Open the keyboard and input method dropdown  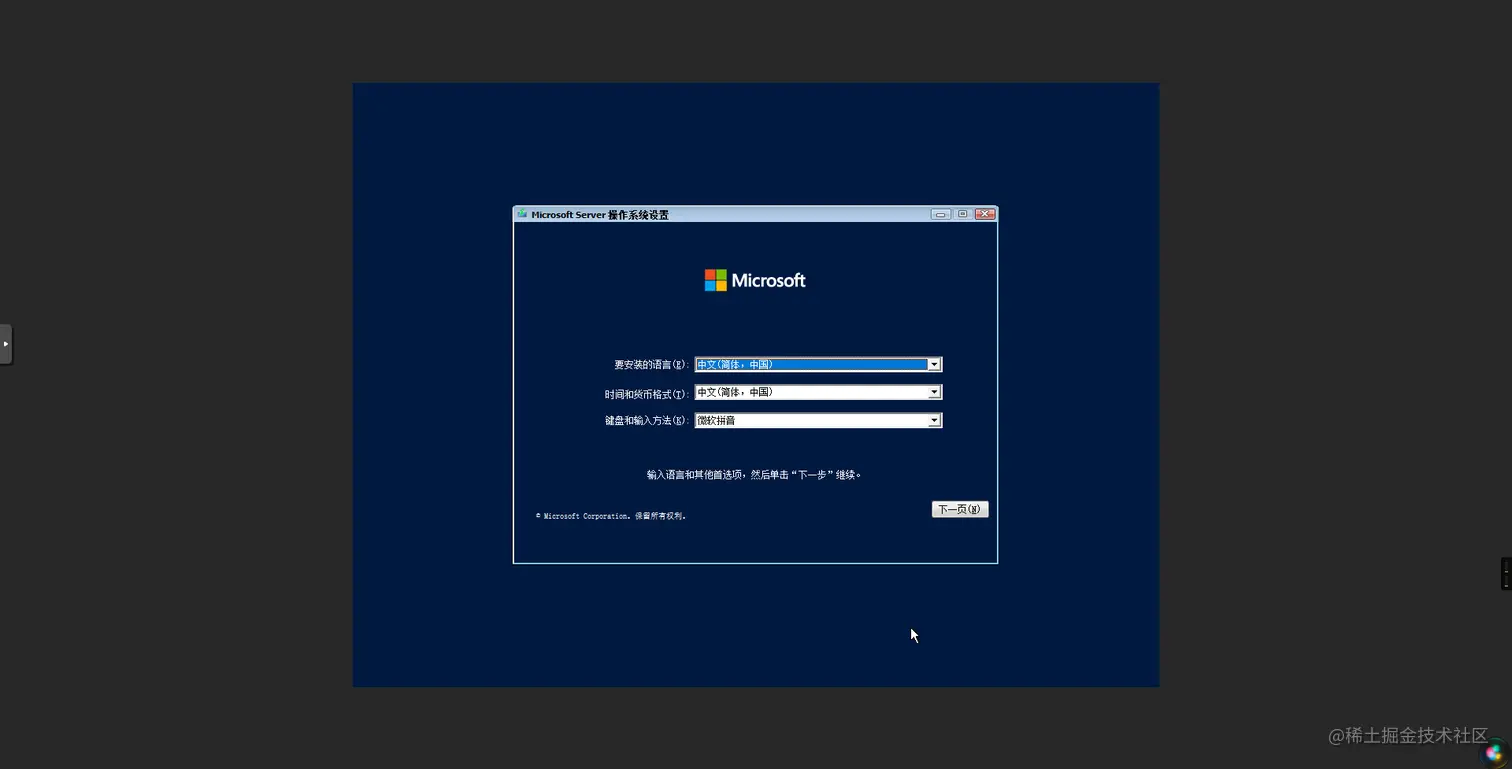(818, 421)
